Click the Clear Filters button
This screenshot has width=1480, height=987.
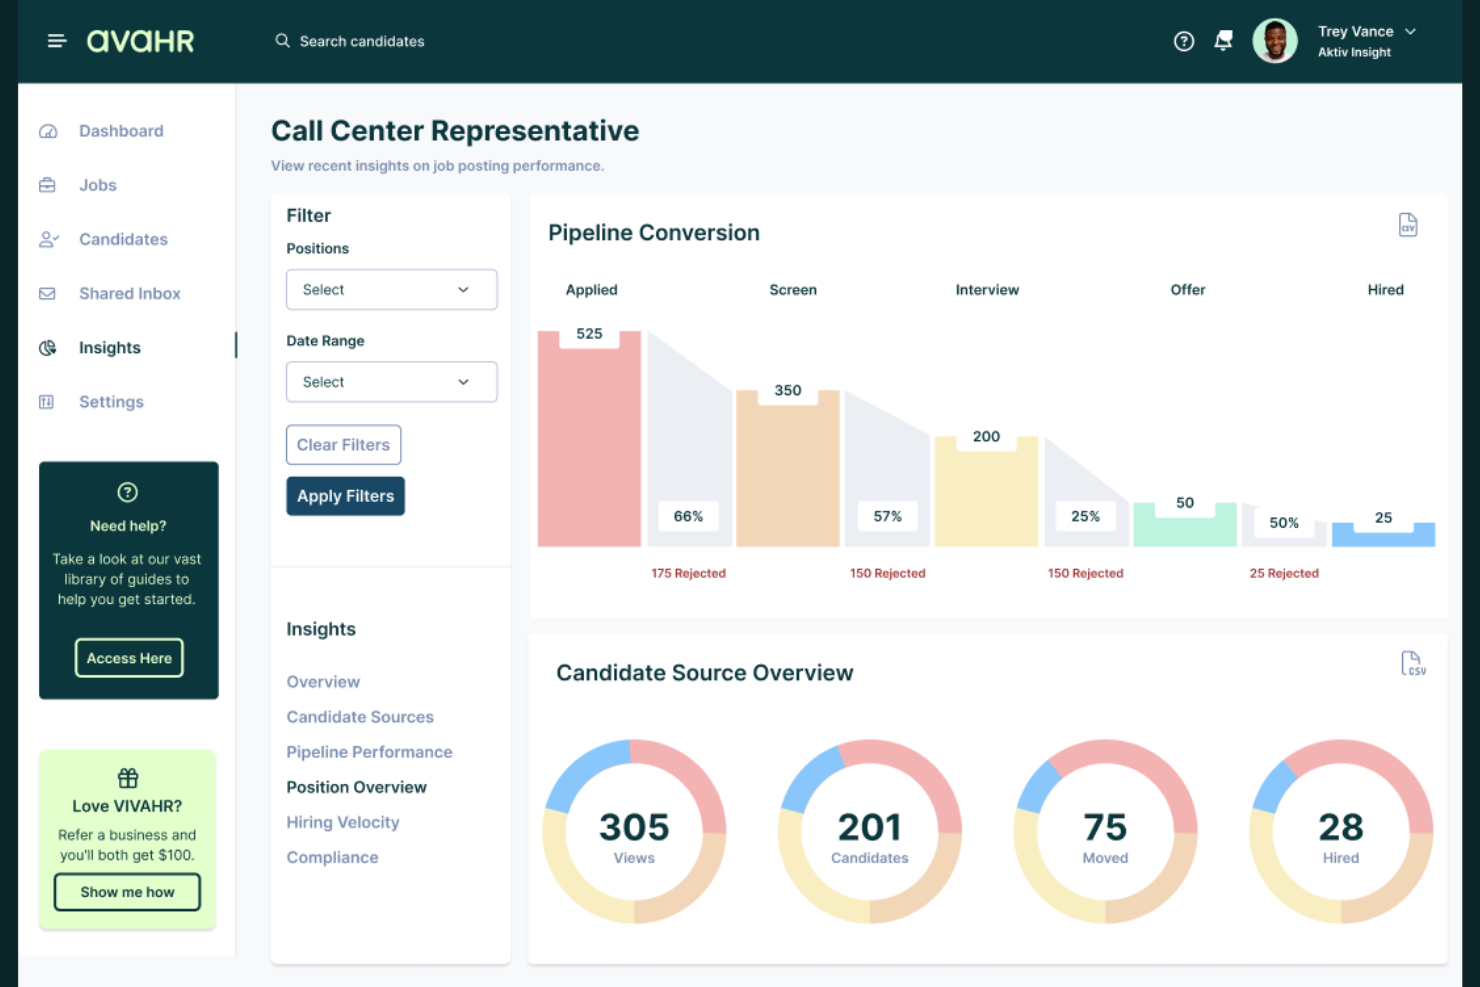[343, 445]
